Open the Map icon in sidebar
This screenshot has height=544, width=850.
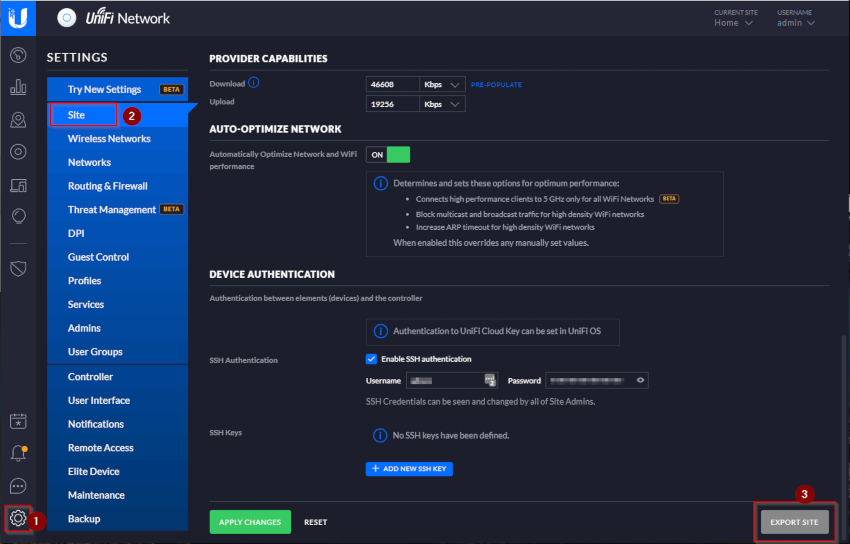tap(18, 120)
